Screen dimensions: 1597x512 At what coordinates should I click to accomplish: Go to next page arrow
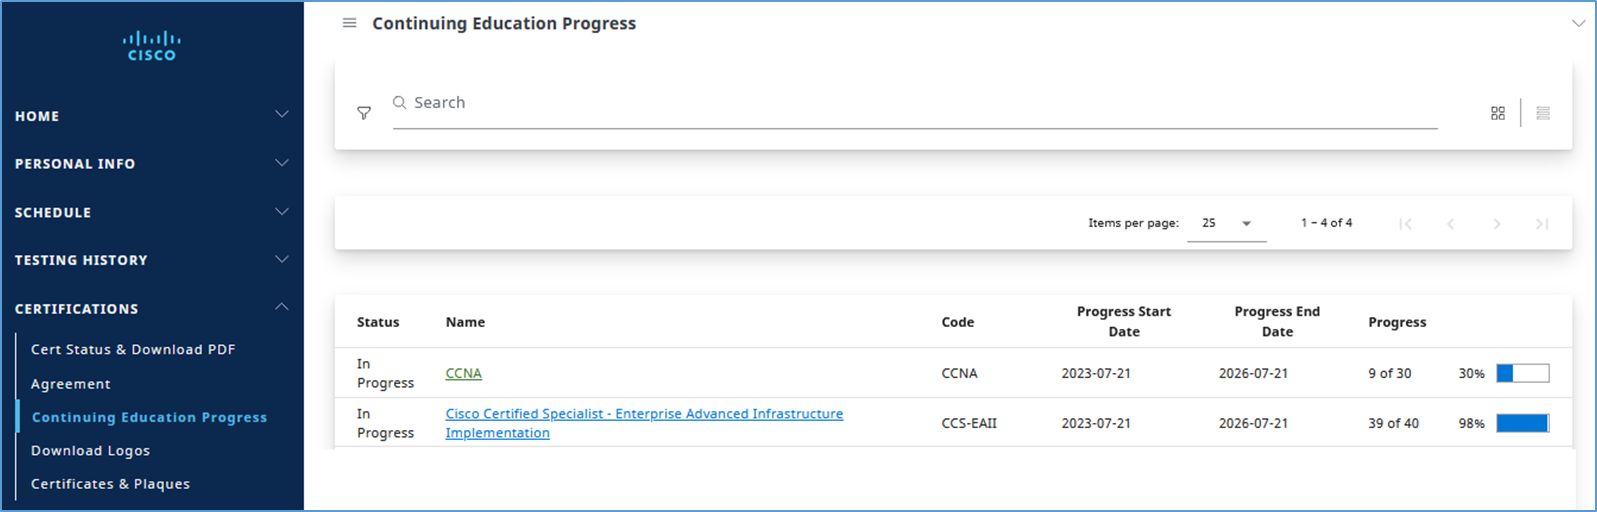[x=1496, y=224]
